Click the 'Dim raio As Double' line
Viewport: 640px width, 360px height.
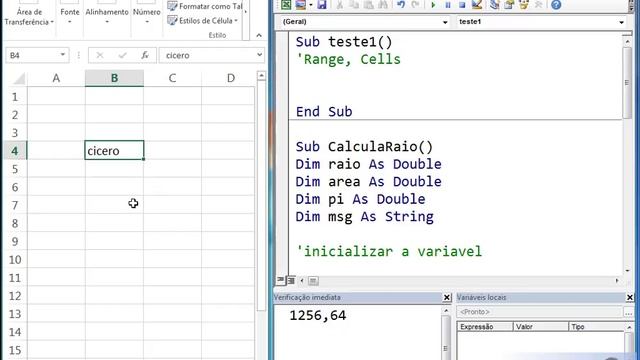pyautogui.click(x=368, y=164)
